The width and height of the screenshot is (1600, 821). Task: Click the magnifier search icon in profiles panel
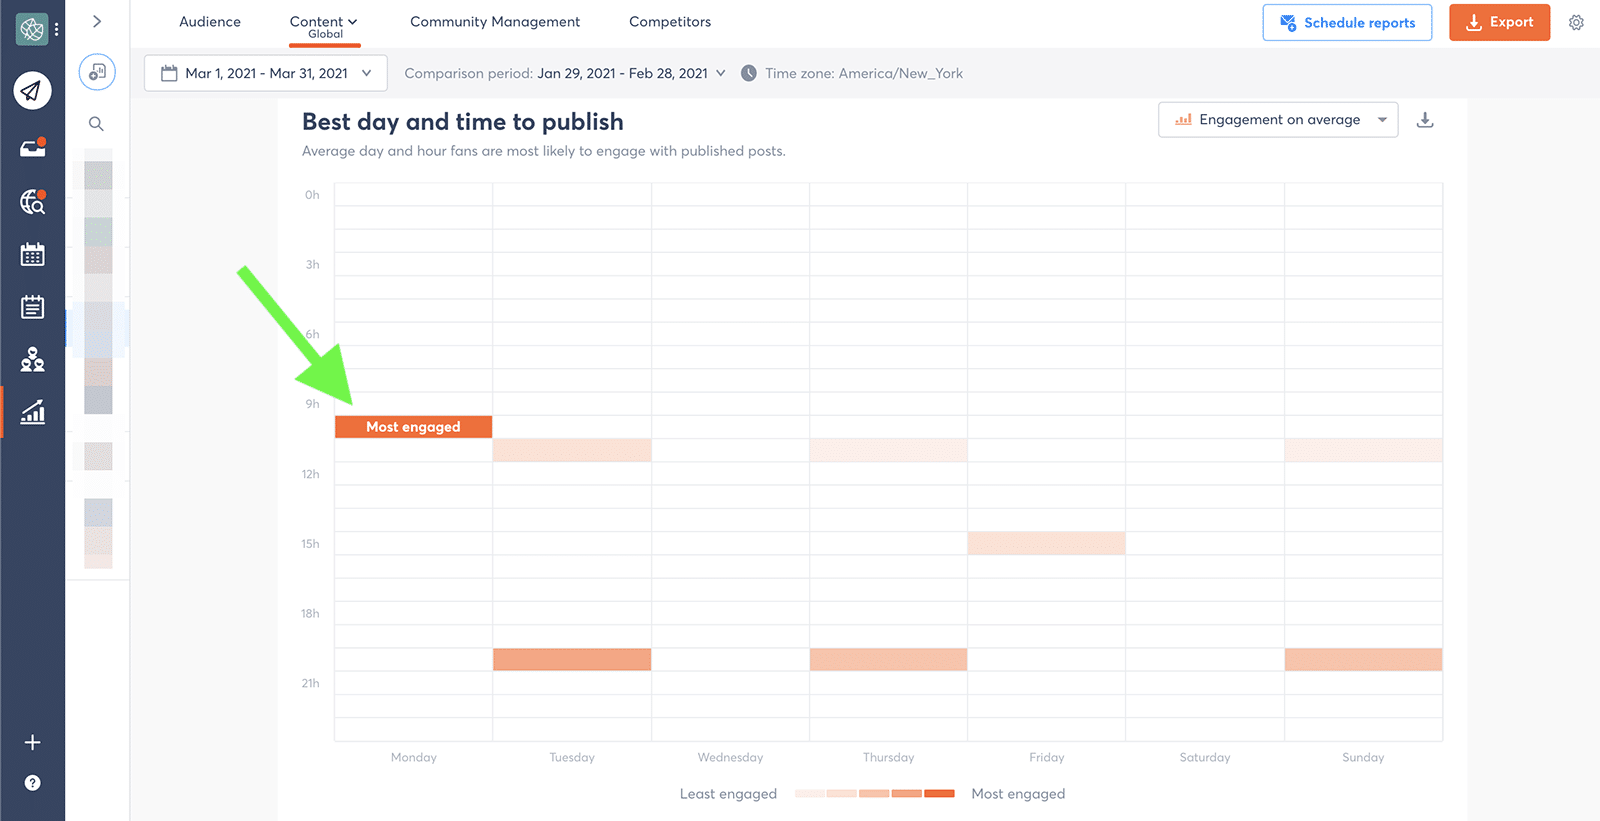[x=96, y=124]
